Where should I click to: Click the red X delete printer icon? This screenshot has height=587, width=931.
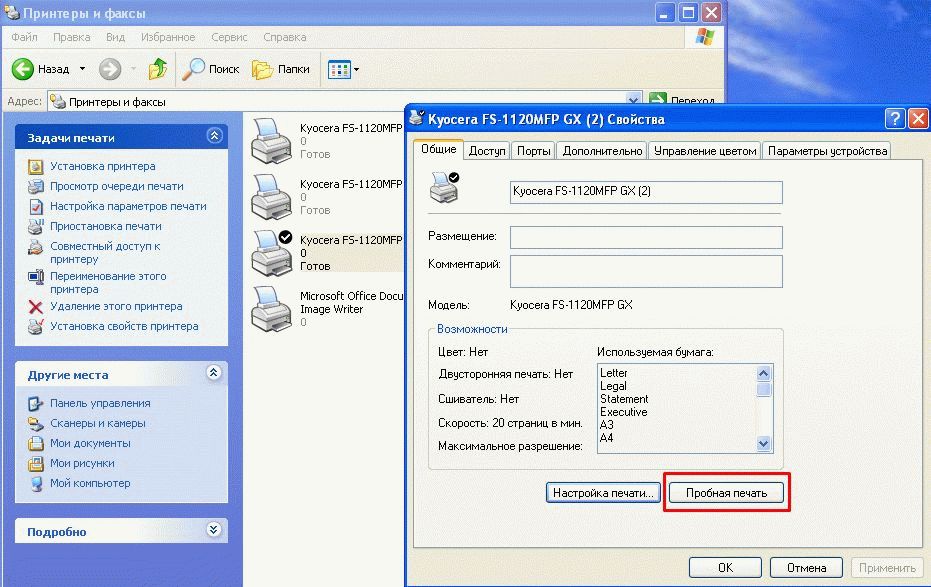(35, 307)
